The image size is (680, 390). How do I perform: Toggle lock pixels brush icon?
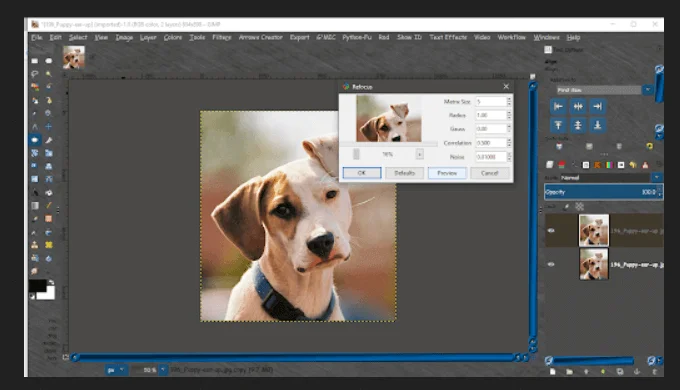point(566,207)
